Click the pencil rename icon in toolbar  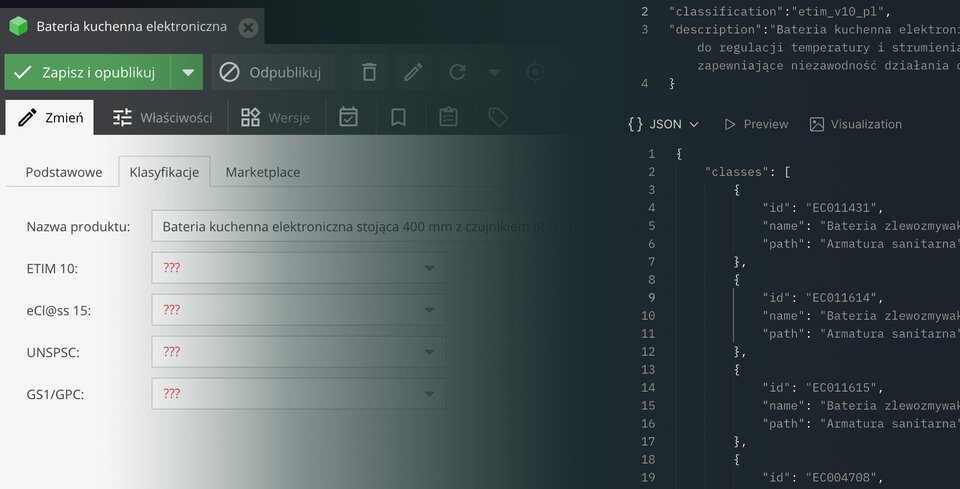413,72
